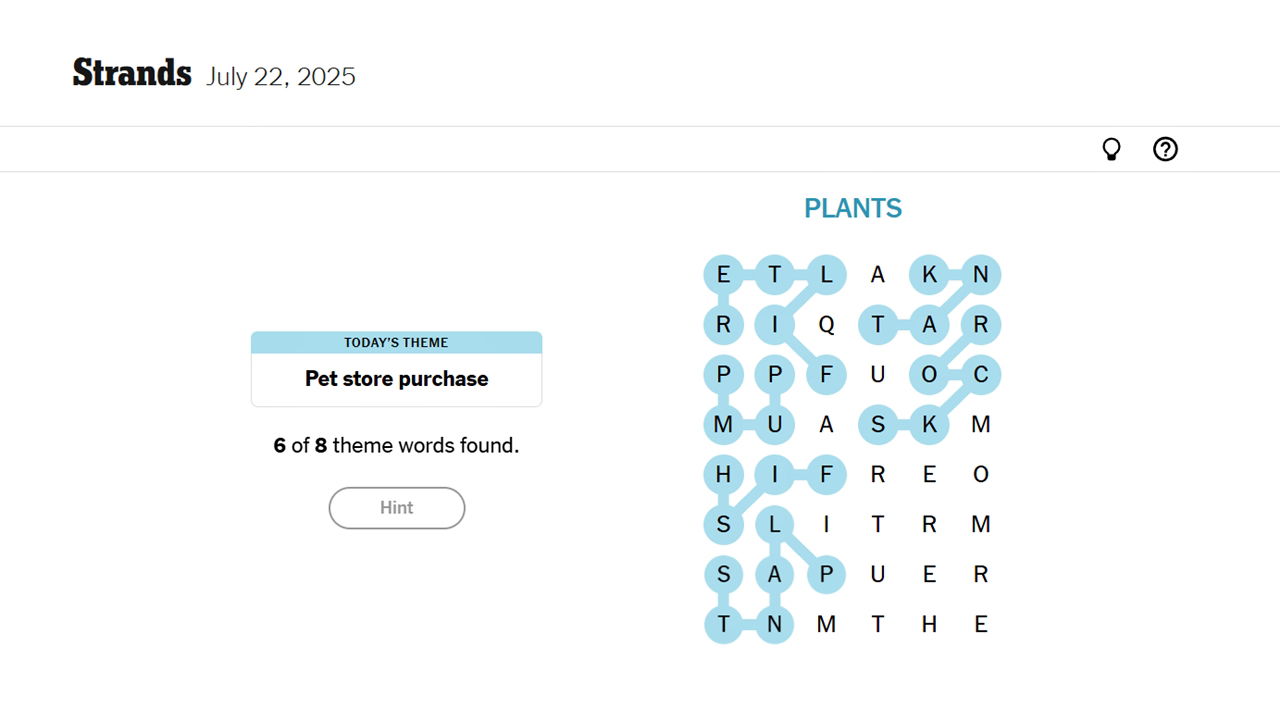Tap the letter U in the PUP chain
Screen dimensions: 1280x720
coord(775,424)
